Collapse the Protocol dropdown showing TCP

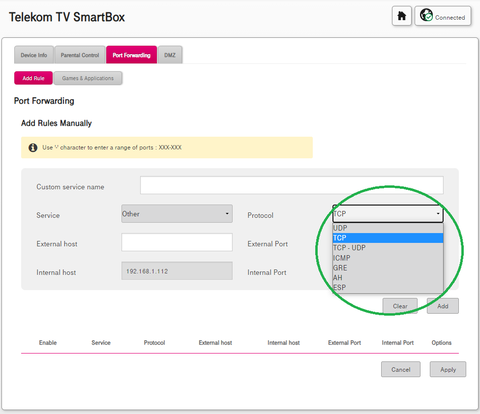pyautogui.click(x=388, y=214)
